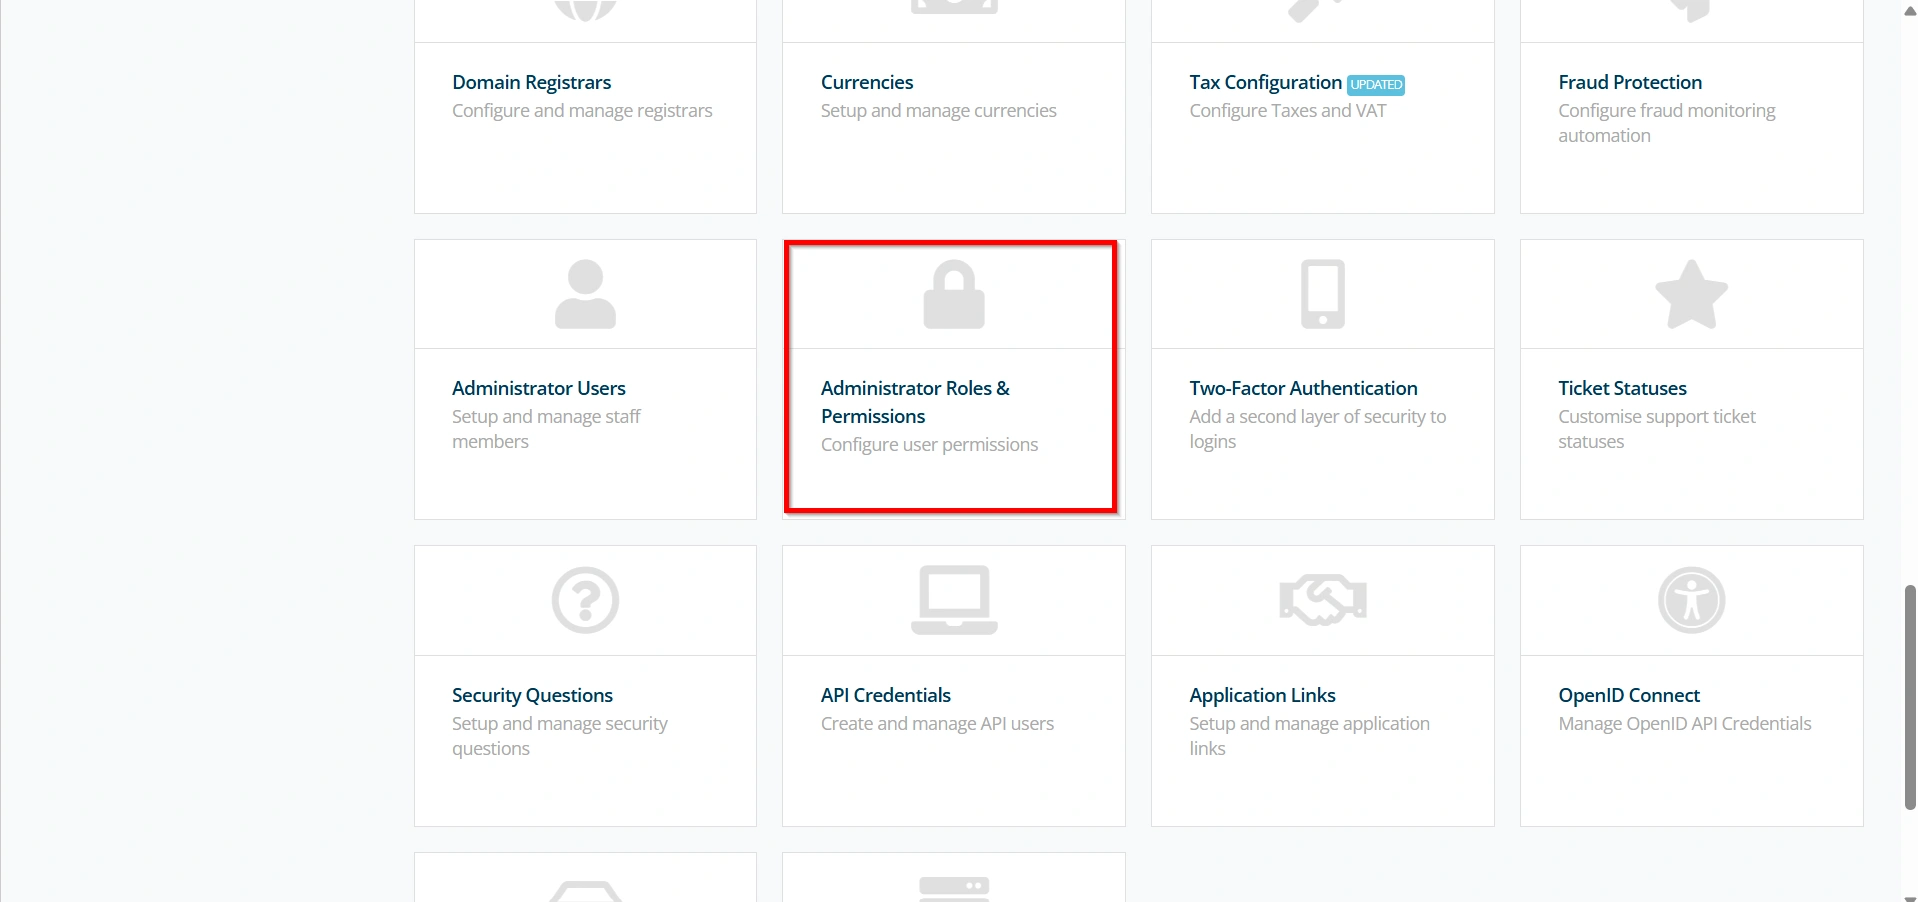Open Administrator Roles & Permissions
Screen dimensions: 1918x902
pyautogui.click(x=915, y=402)
